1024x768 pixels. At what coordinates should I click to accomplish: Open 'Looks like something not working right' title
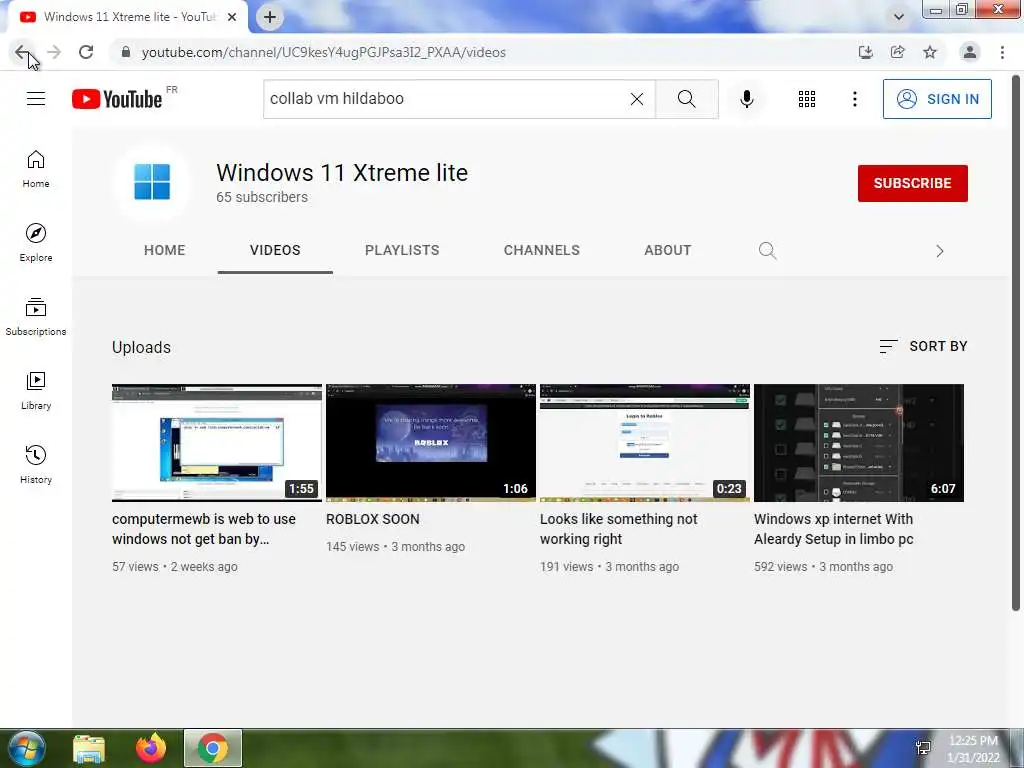618,529
